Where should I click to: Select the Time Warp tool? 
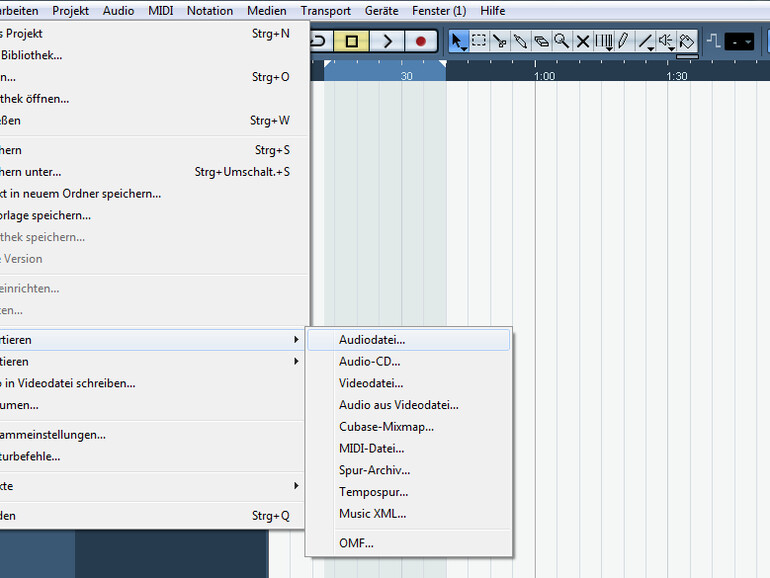point(604,41)
